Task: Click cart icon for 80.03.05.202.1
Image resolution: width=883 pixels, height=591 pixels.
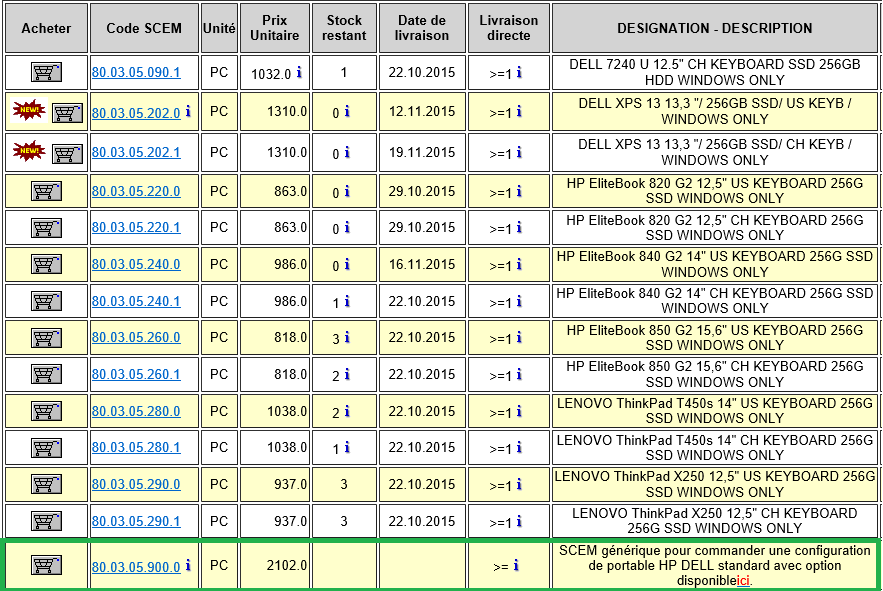Action: point(67,153)
